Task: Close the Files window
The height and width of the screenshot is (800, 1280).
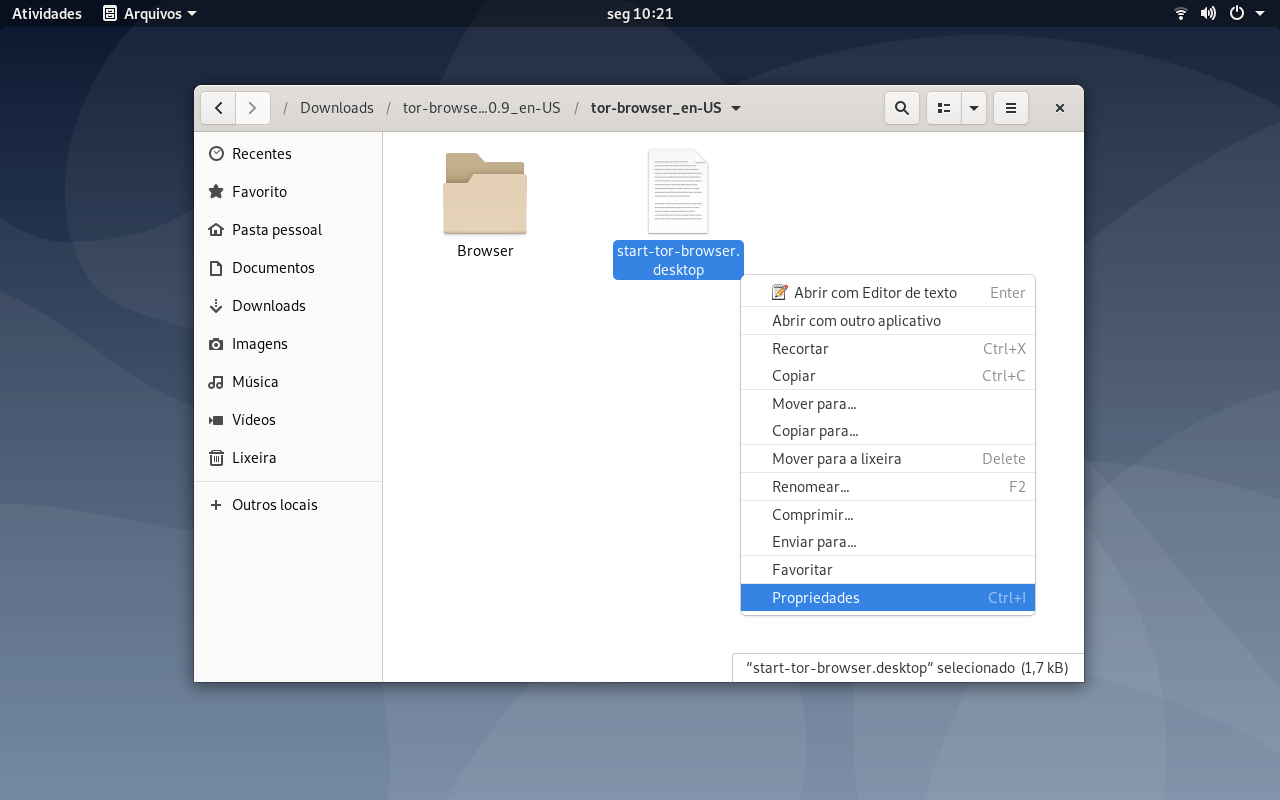Action: click(1060, 108)
